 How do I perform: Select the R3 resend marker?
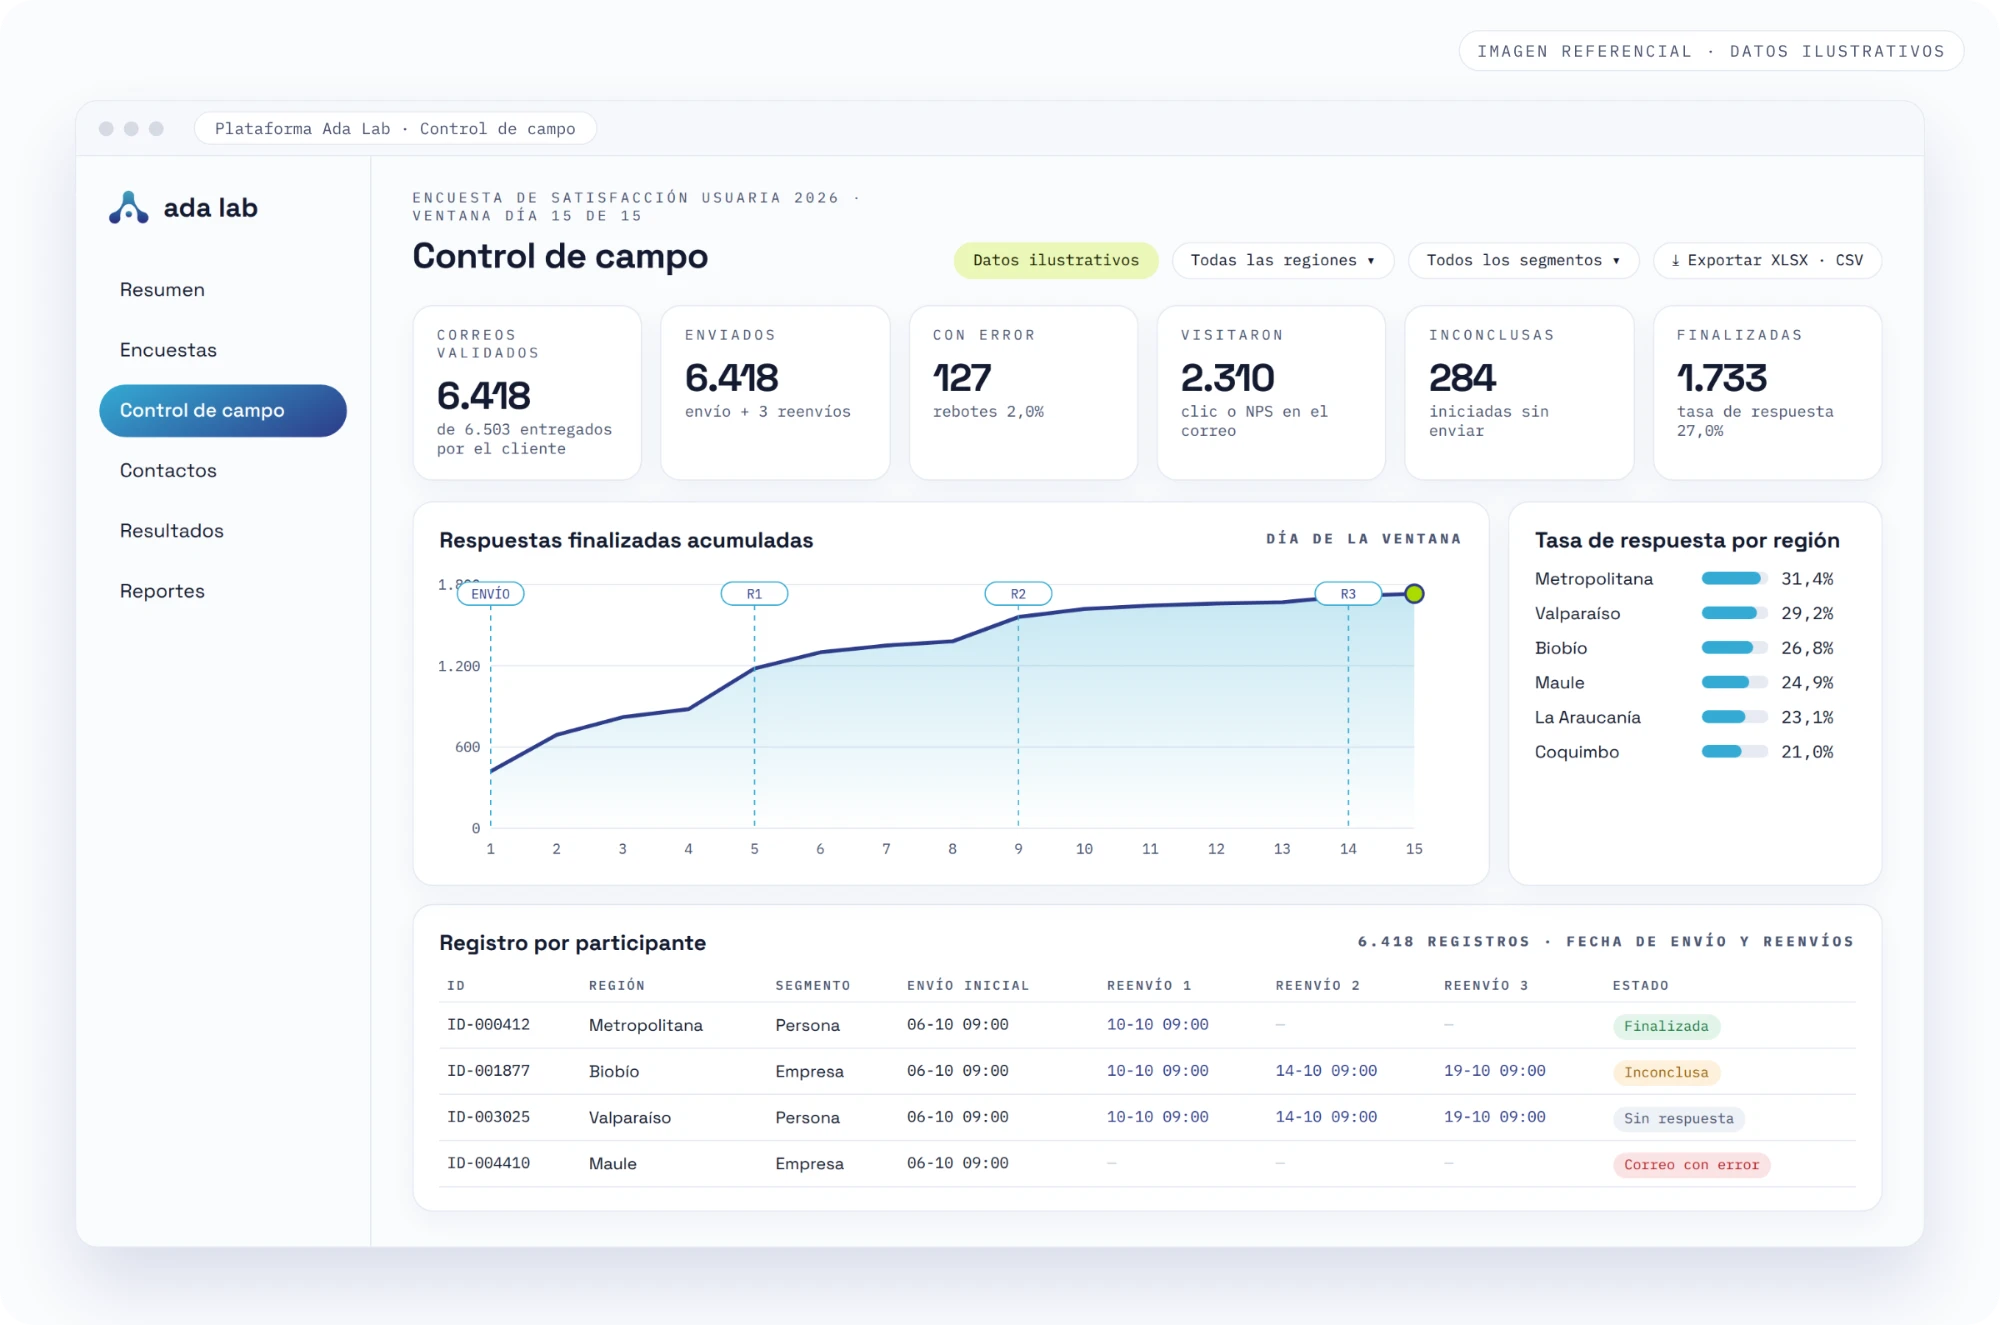pyautogui.click(x=1348, y=594)
